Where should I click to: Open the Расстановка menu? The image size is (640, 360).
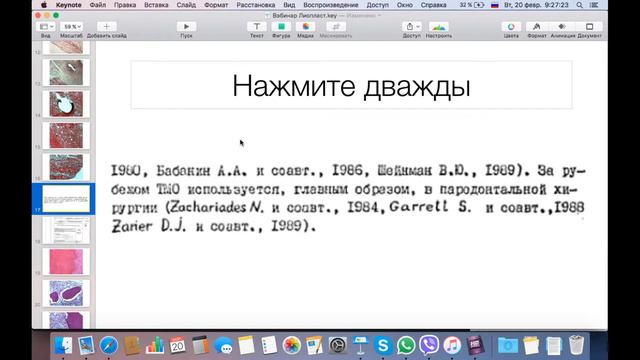pyautogui.click(x=256, y=5)
